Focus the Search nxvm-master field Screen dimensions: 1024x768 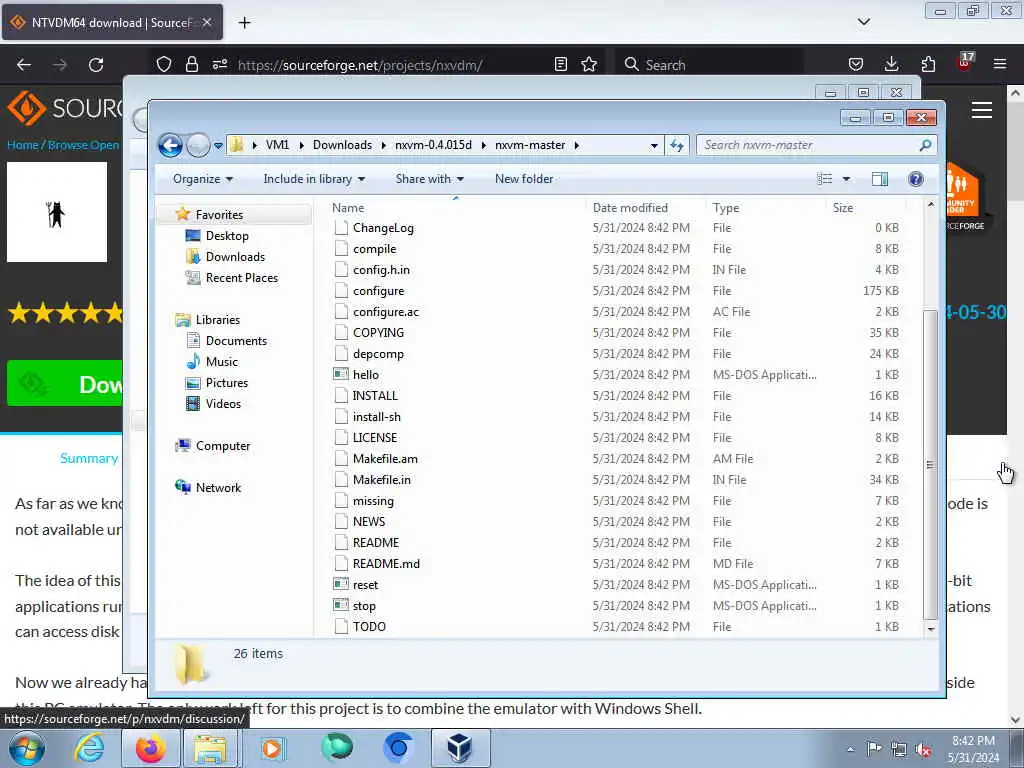point(816,145)
